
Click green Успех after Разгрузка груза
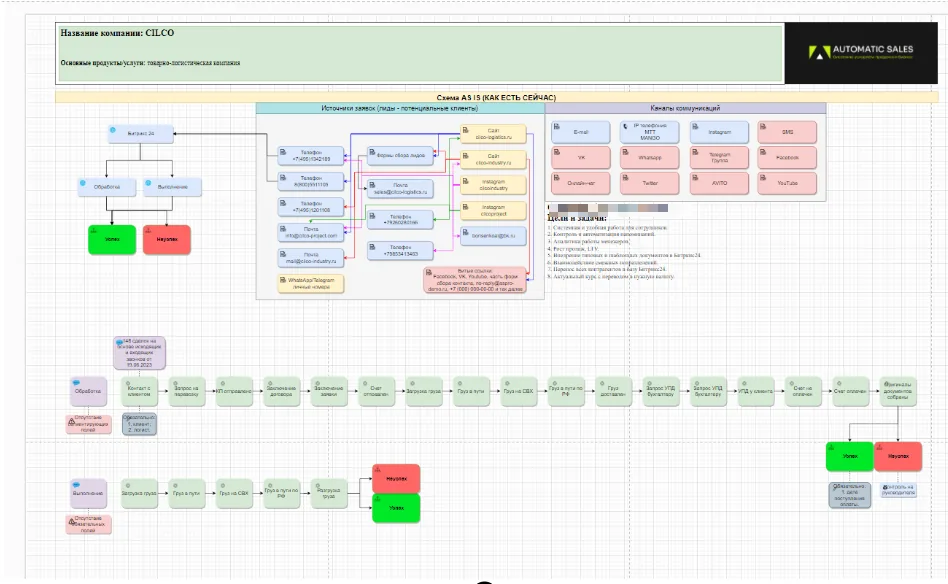point(396,508)
